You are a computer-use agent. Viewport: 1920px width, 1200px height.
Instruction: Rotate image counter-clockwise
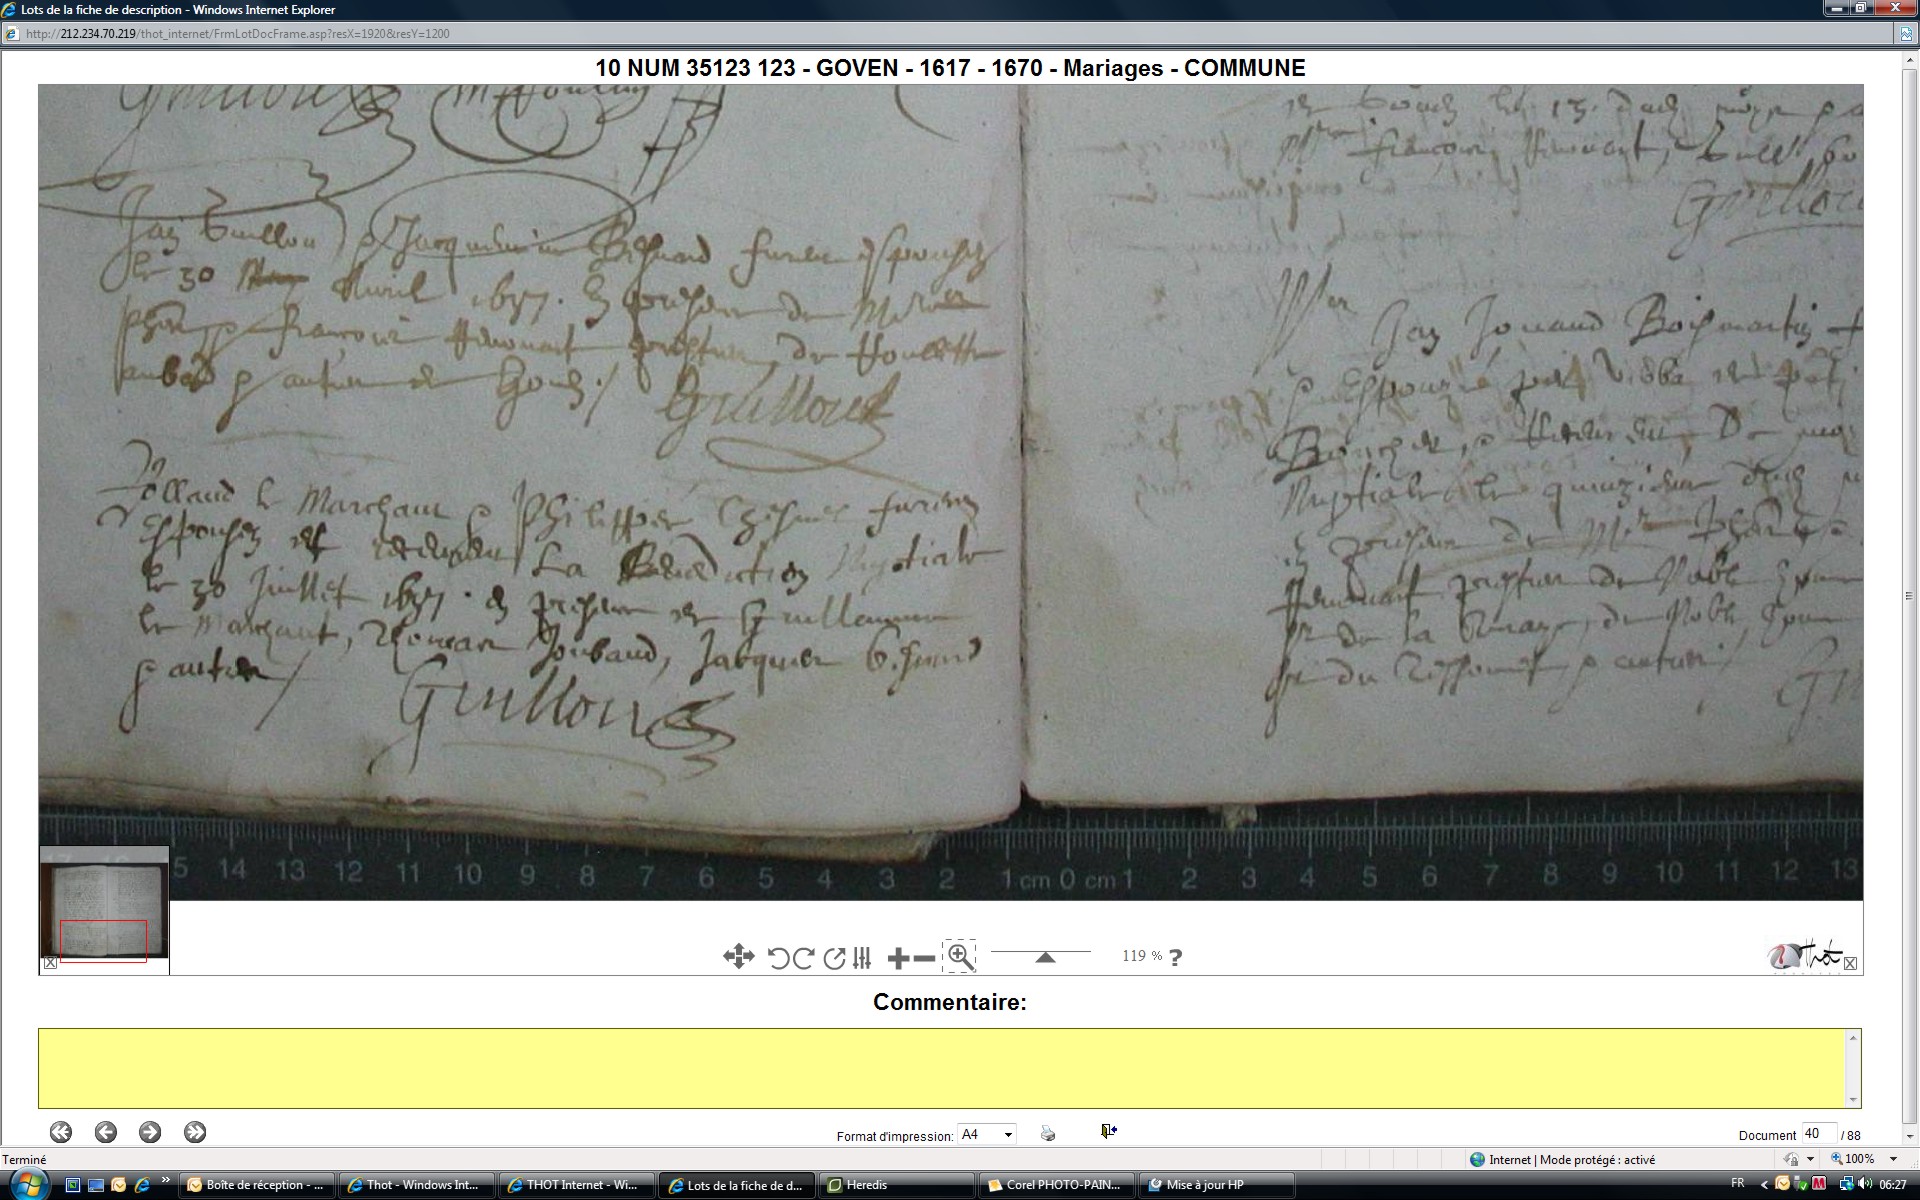coord(778,958)
